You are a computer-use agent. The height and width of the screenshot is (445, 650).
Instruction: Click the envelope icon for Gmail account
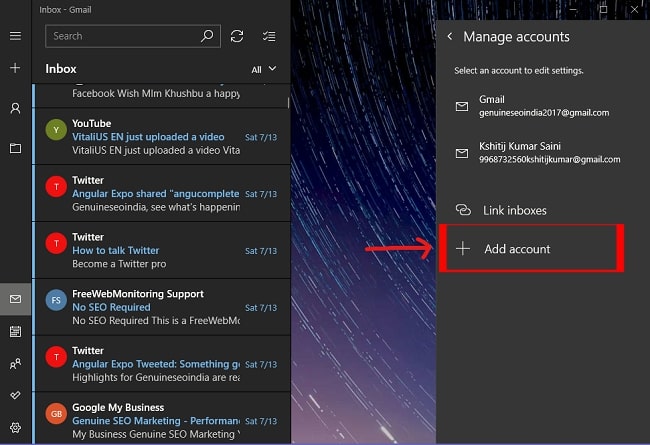[462, 107]
